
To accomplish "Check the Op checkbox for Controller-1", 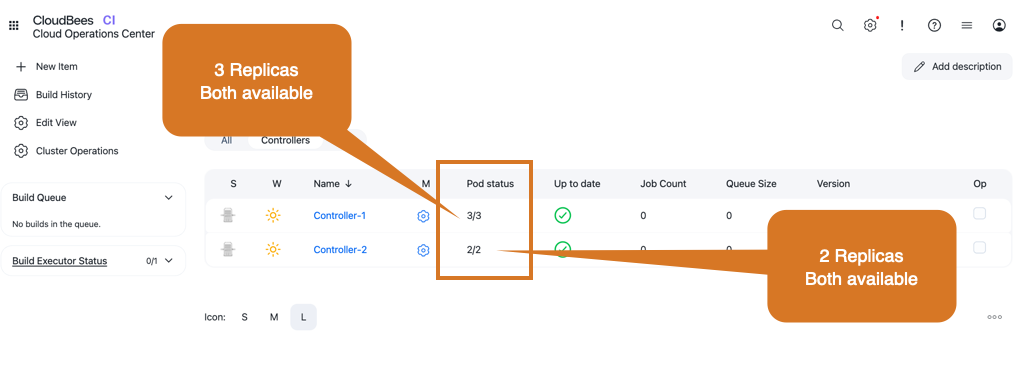I will click(980, 214).
